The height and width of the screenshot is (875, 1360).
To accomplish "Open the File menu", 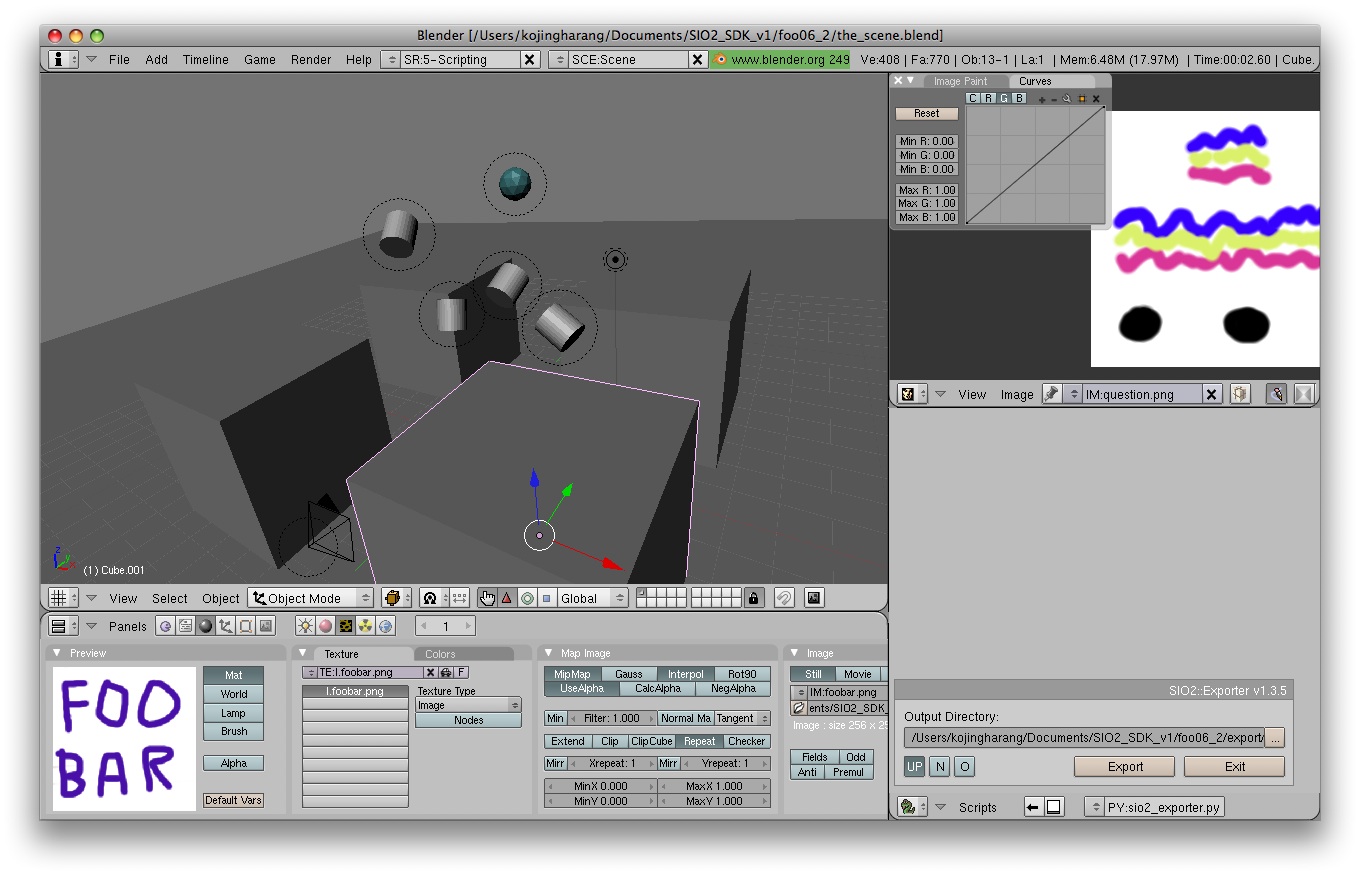I will click(119, 60).
